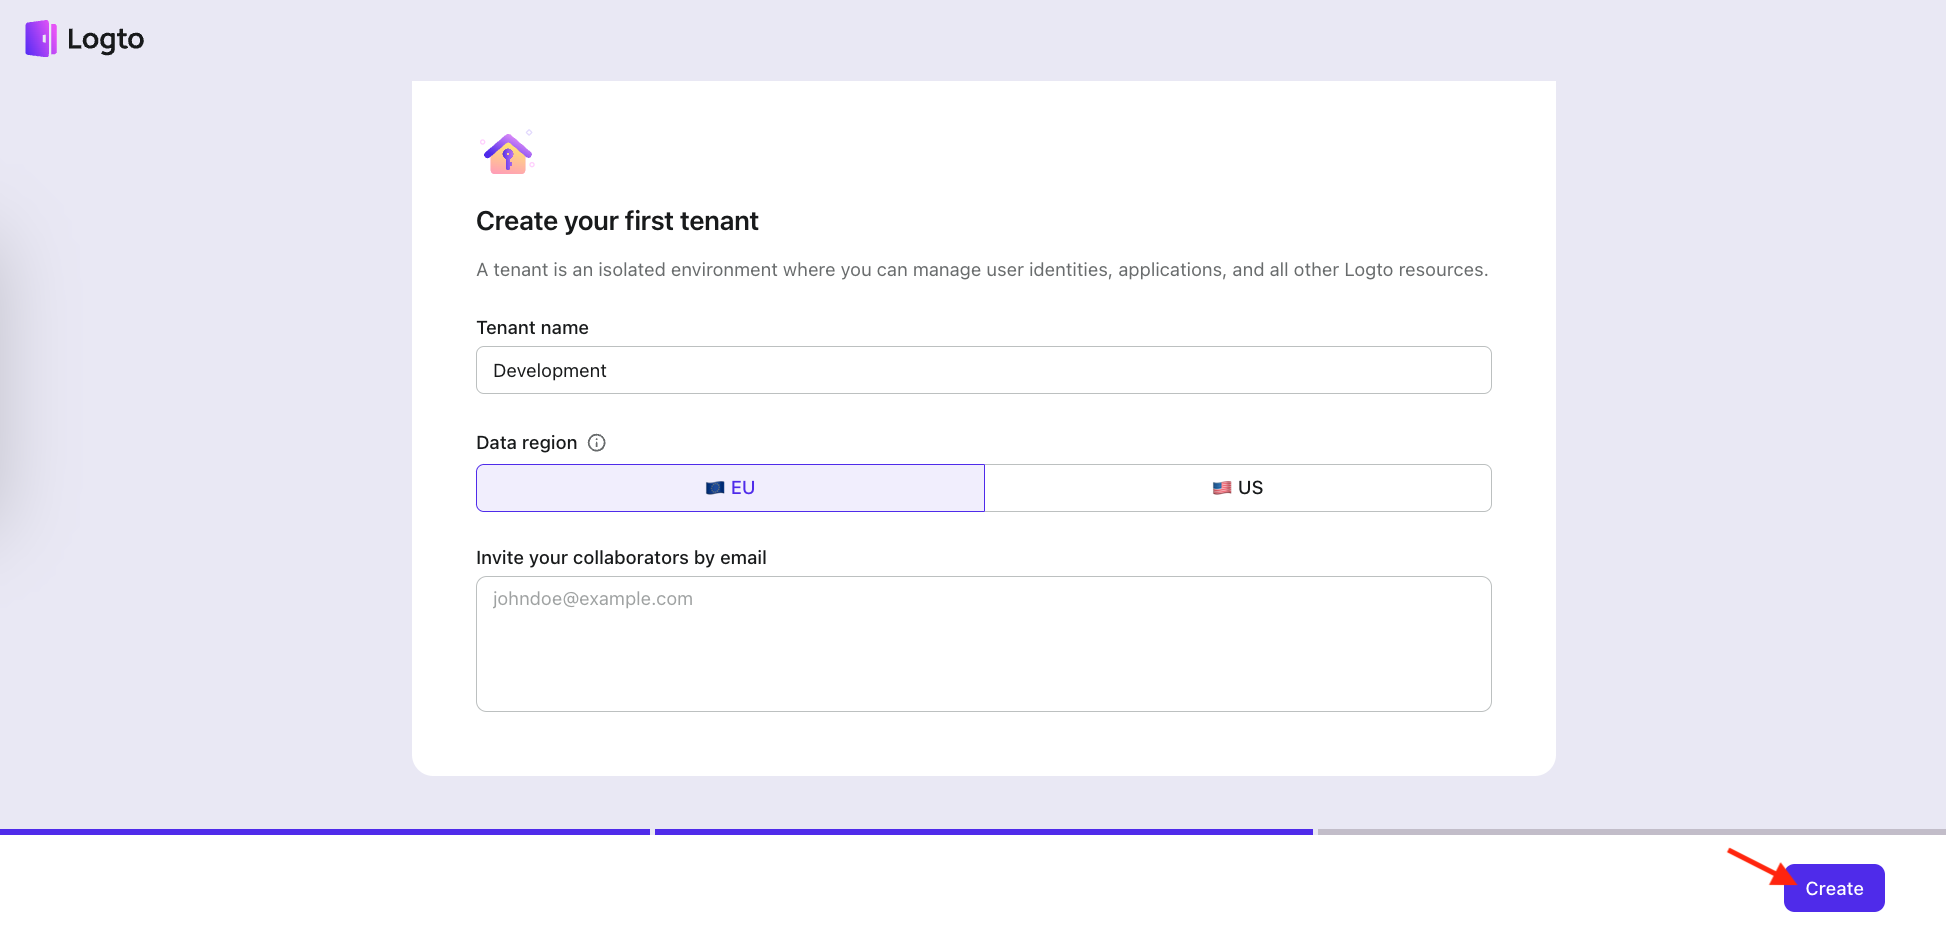Show the Data region info tooltip icon
The width and height of the screenshot is (1946, 926).
597,443
